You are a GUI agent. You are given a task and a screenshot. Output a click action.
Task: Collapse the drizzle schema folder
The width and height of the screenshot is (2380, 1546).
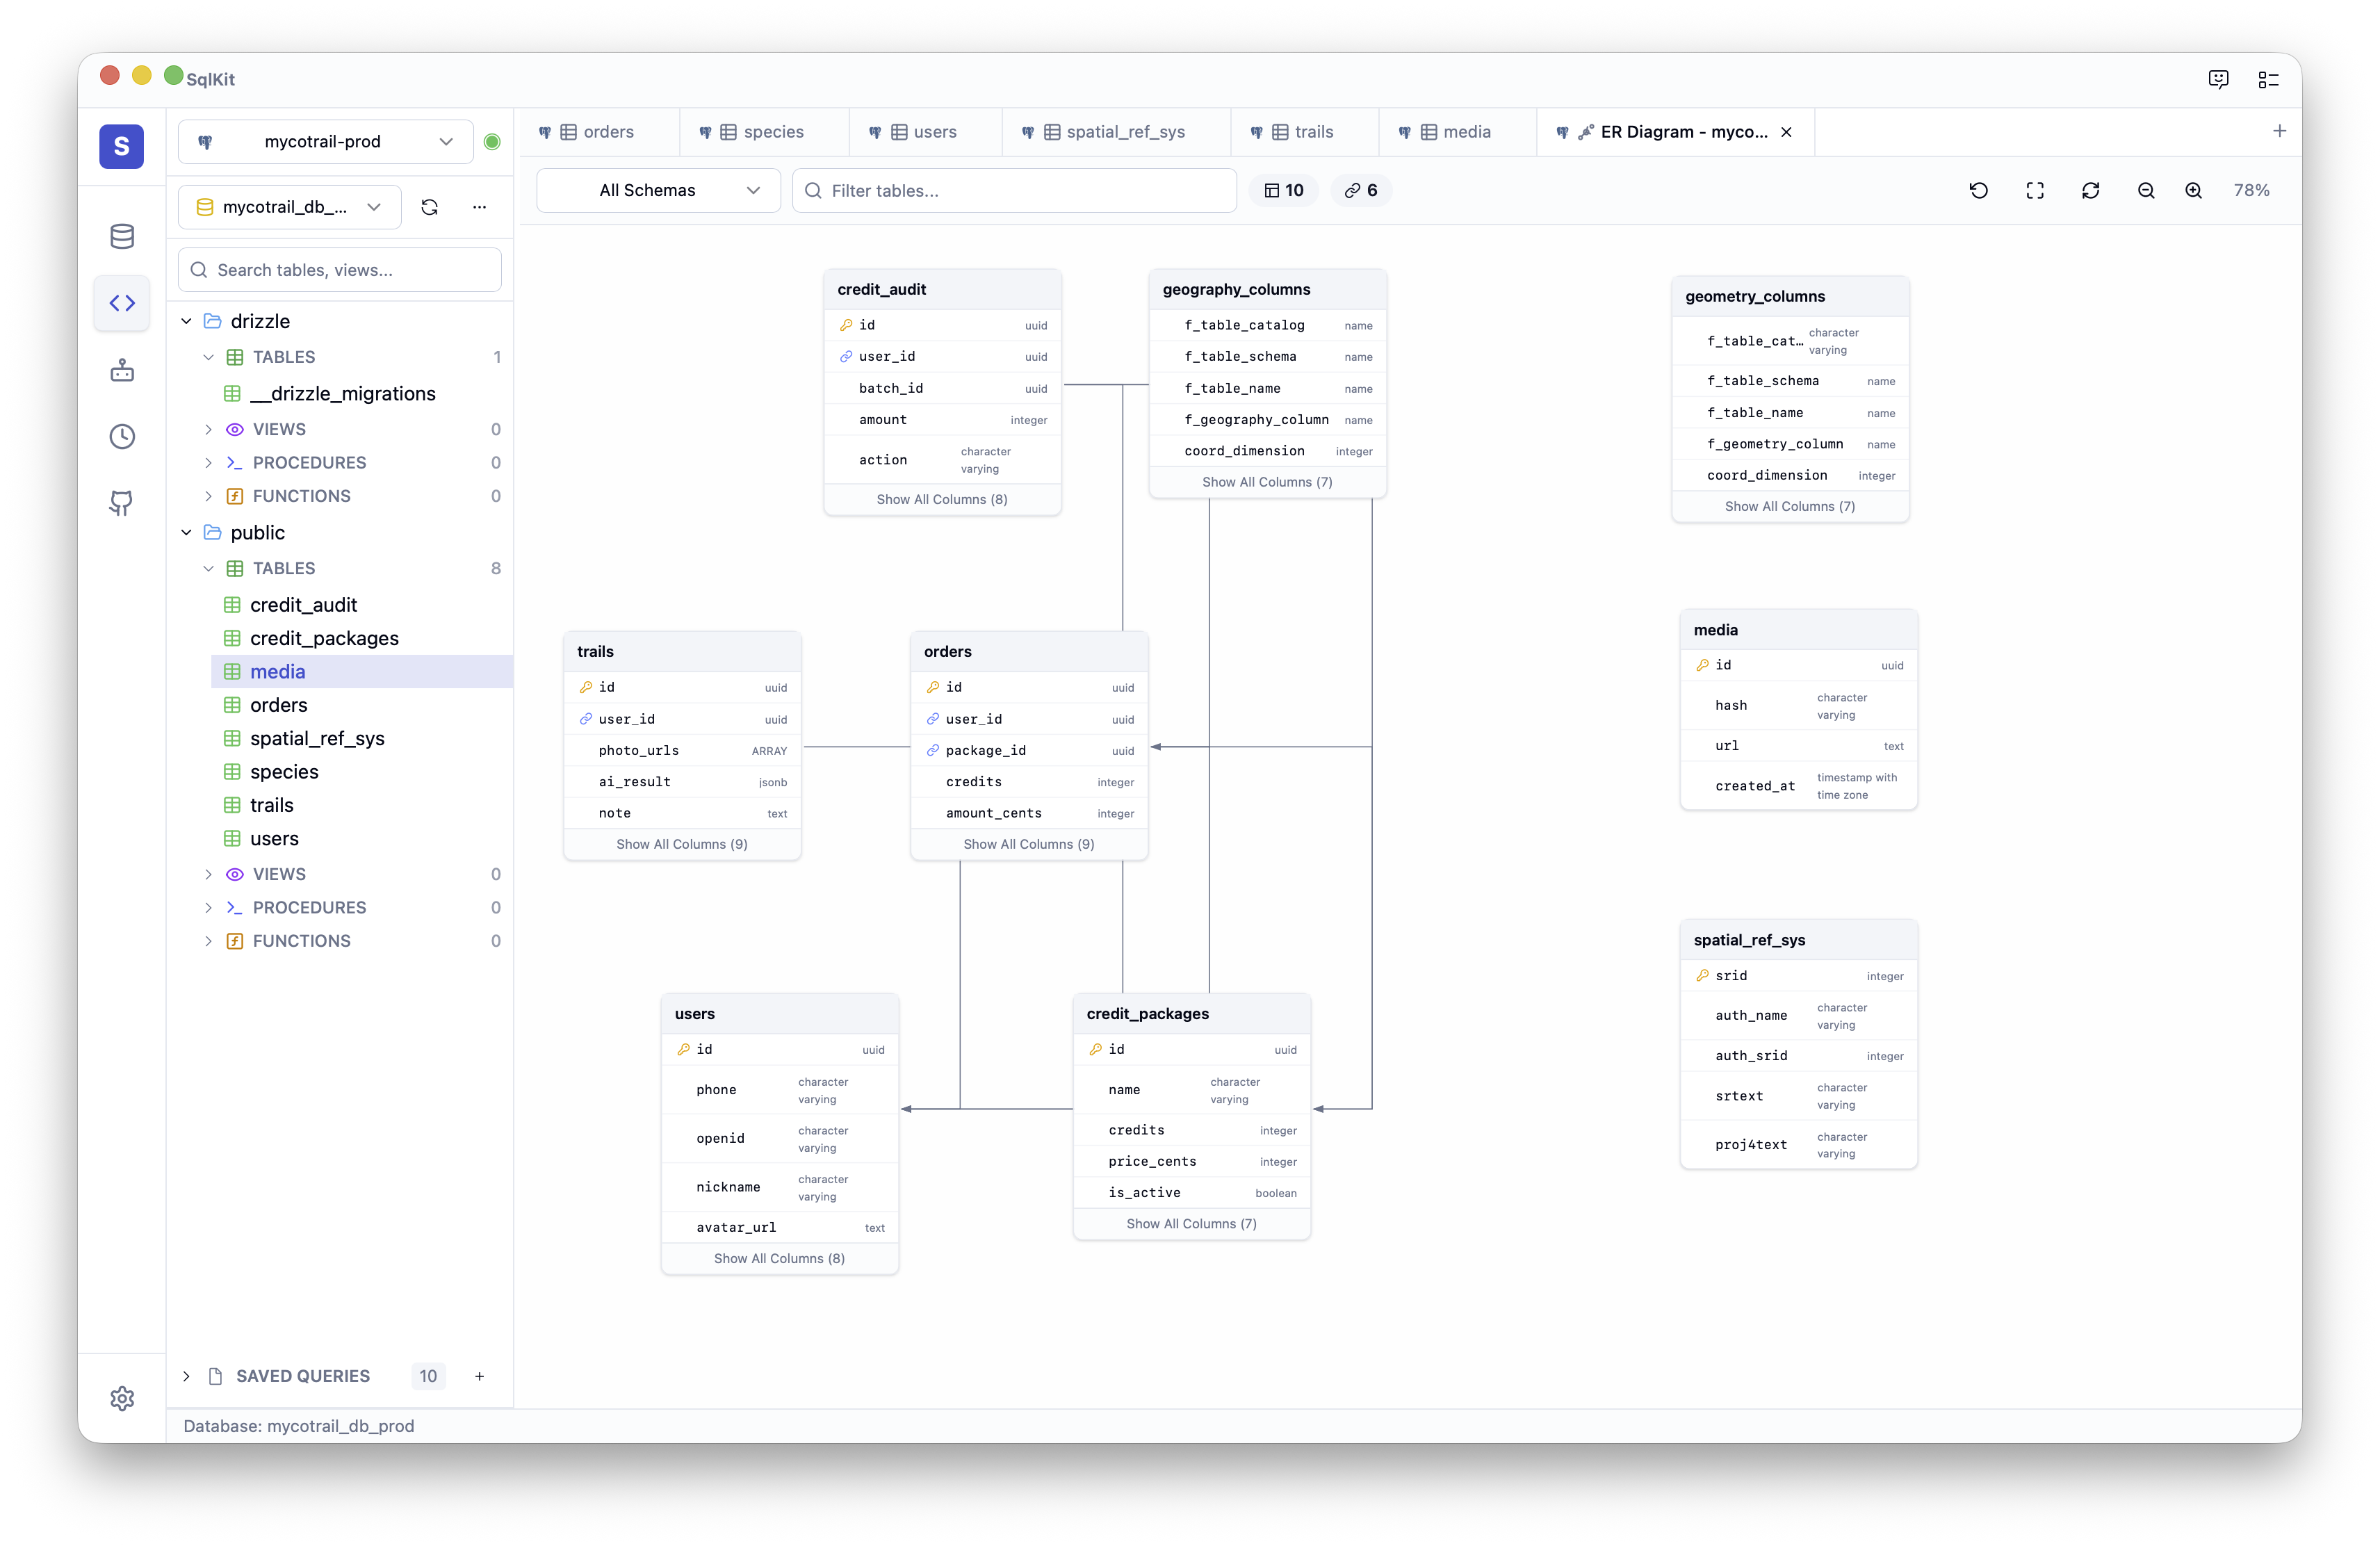point(186,321)
